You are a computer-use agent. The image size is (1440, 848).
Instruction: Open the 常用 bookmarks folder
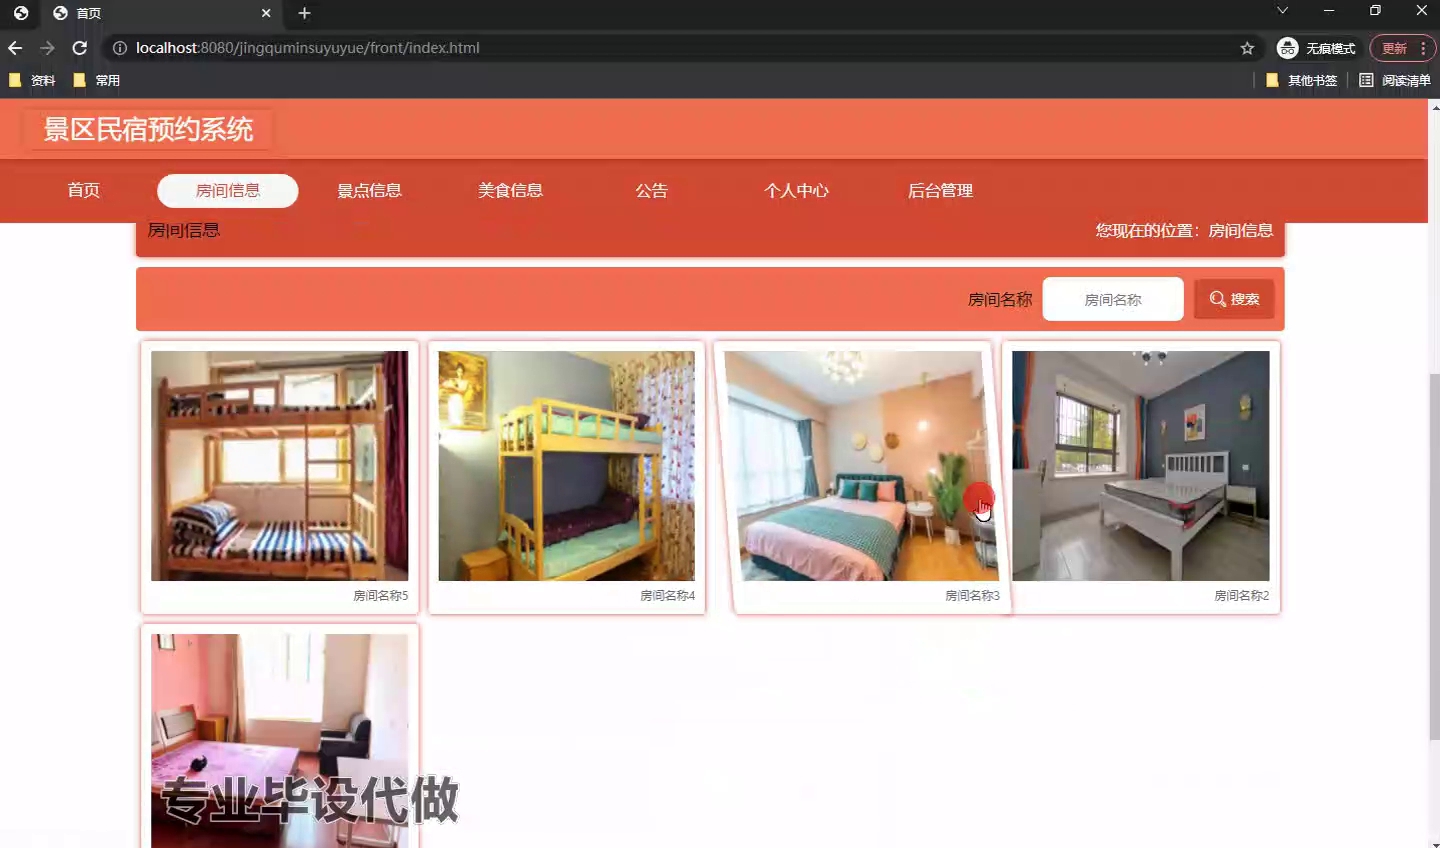96,80
